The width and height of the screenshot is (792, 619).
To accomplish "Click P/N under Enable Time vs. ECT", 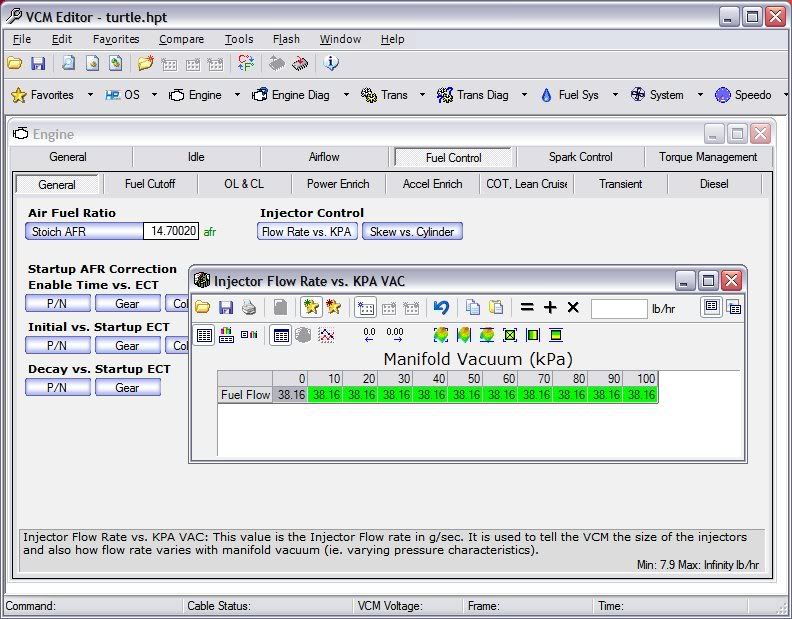I will coord(58,304).
